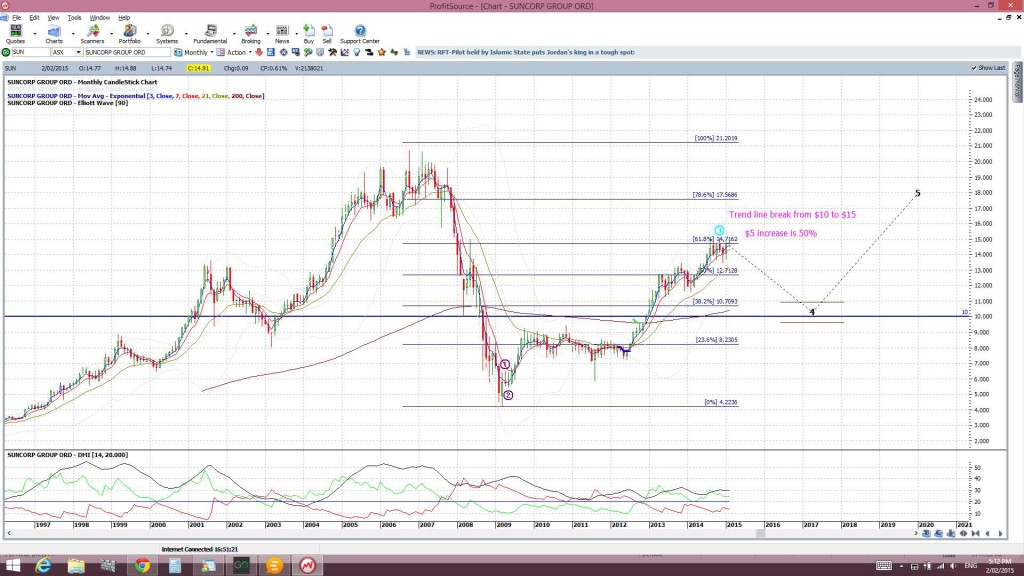
Task: Click the horizontal scrollbar right arrow
Action: point(916,534)
